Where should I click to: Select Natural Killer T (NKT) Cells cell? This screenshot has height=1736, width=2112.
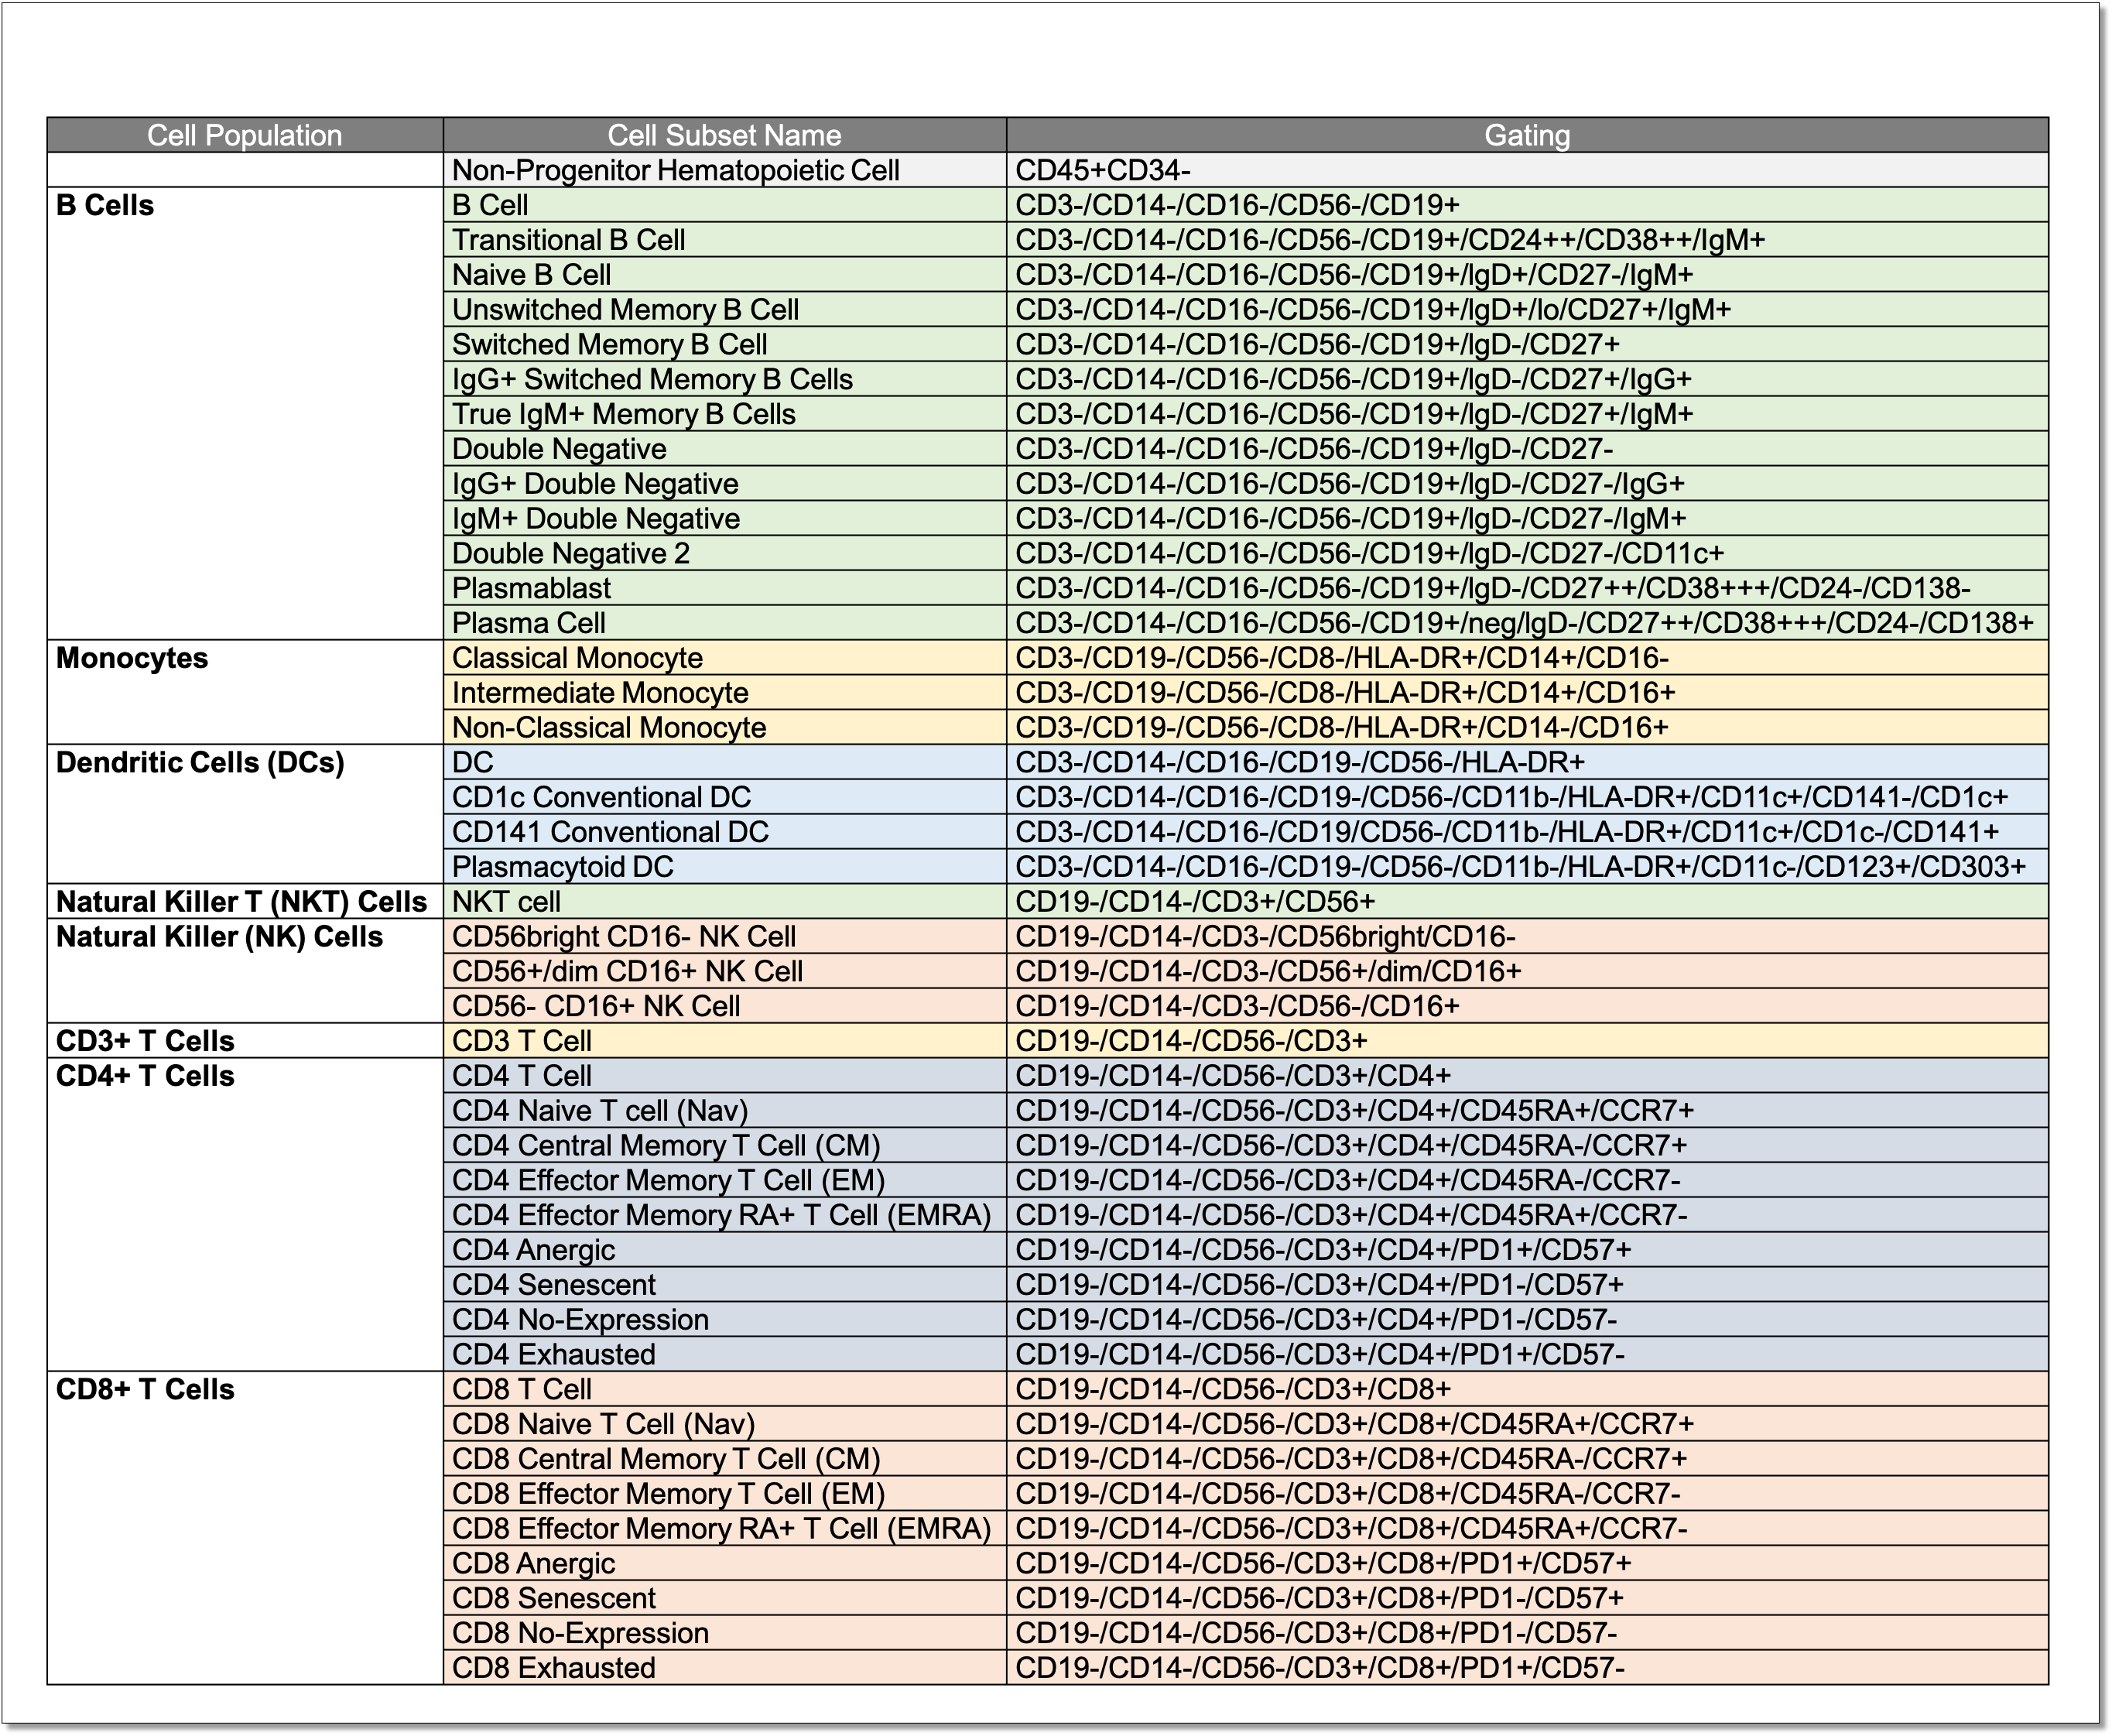[x=241, y=902]
